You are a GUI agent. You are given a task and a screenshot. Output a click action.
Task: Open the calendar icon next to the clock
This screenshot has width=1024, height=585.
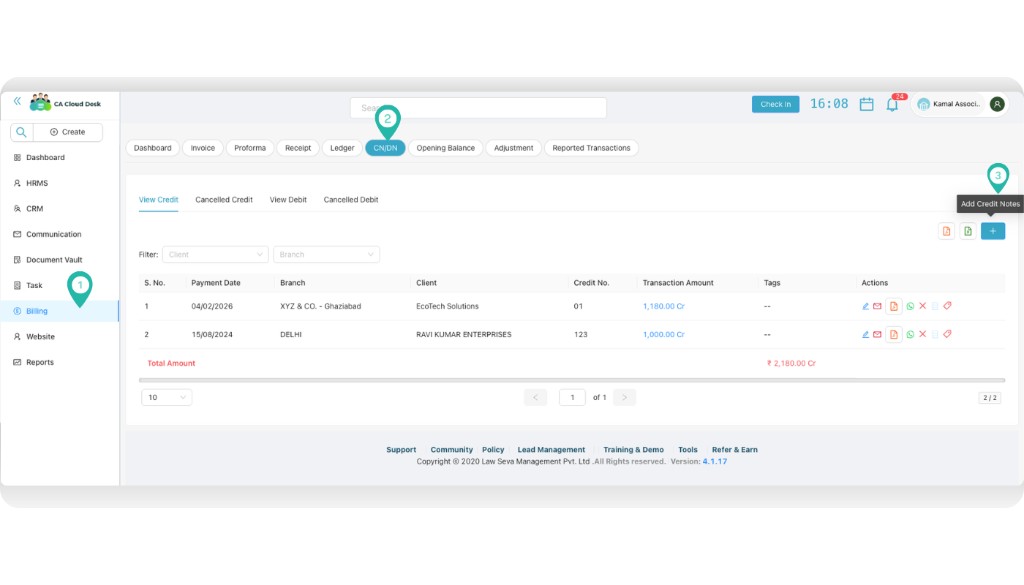pyautogui.click(x=866, y=103)
